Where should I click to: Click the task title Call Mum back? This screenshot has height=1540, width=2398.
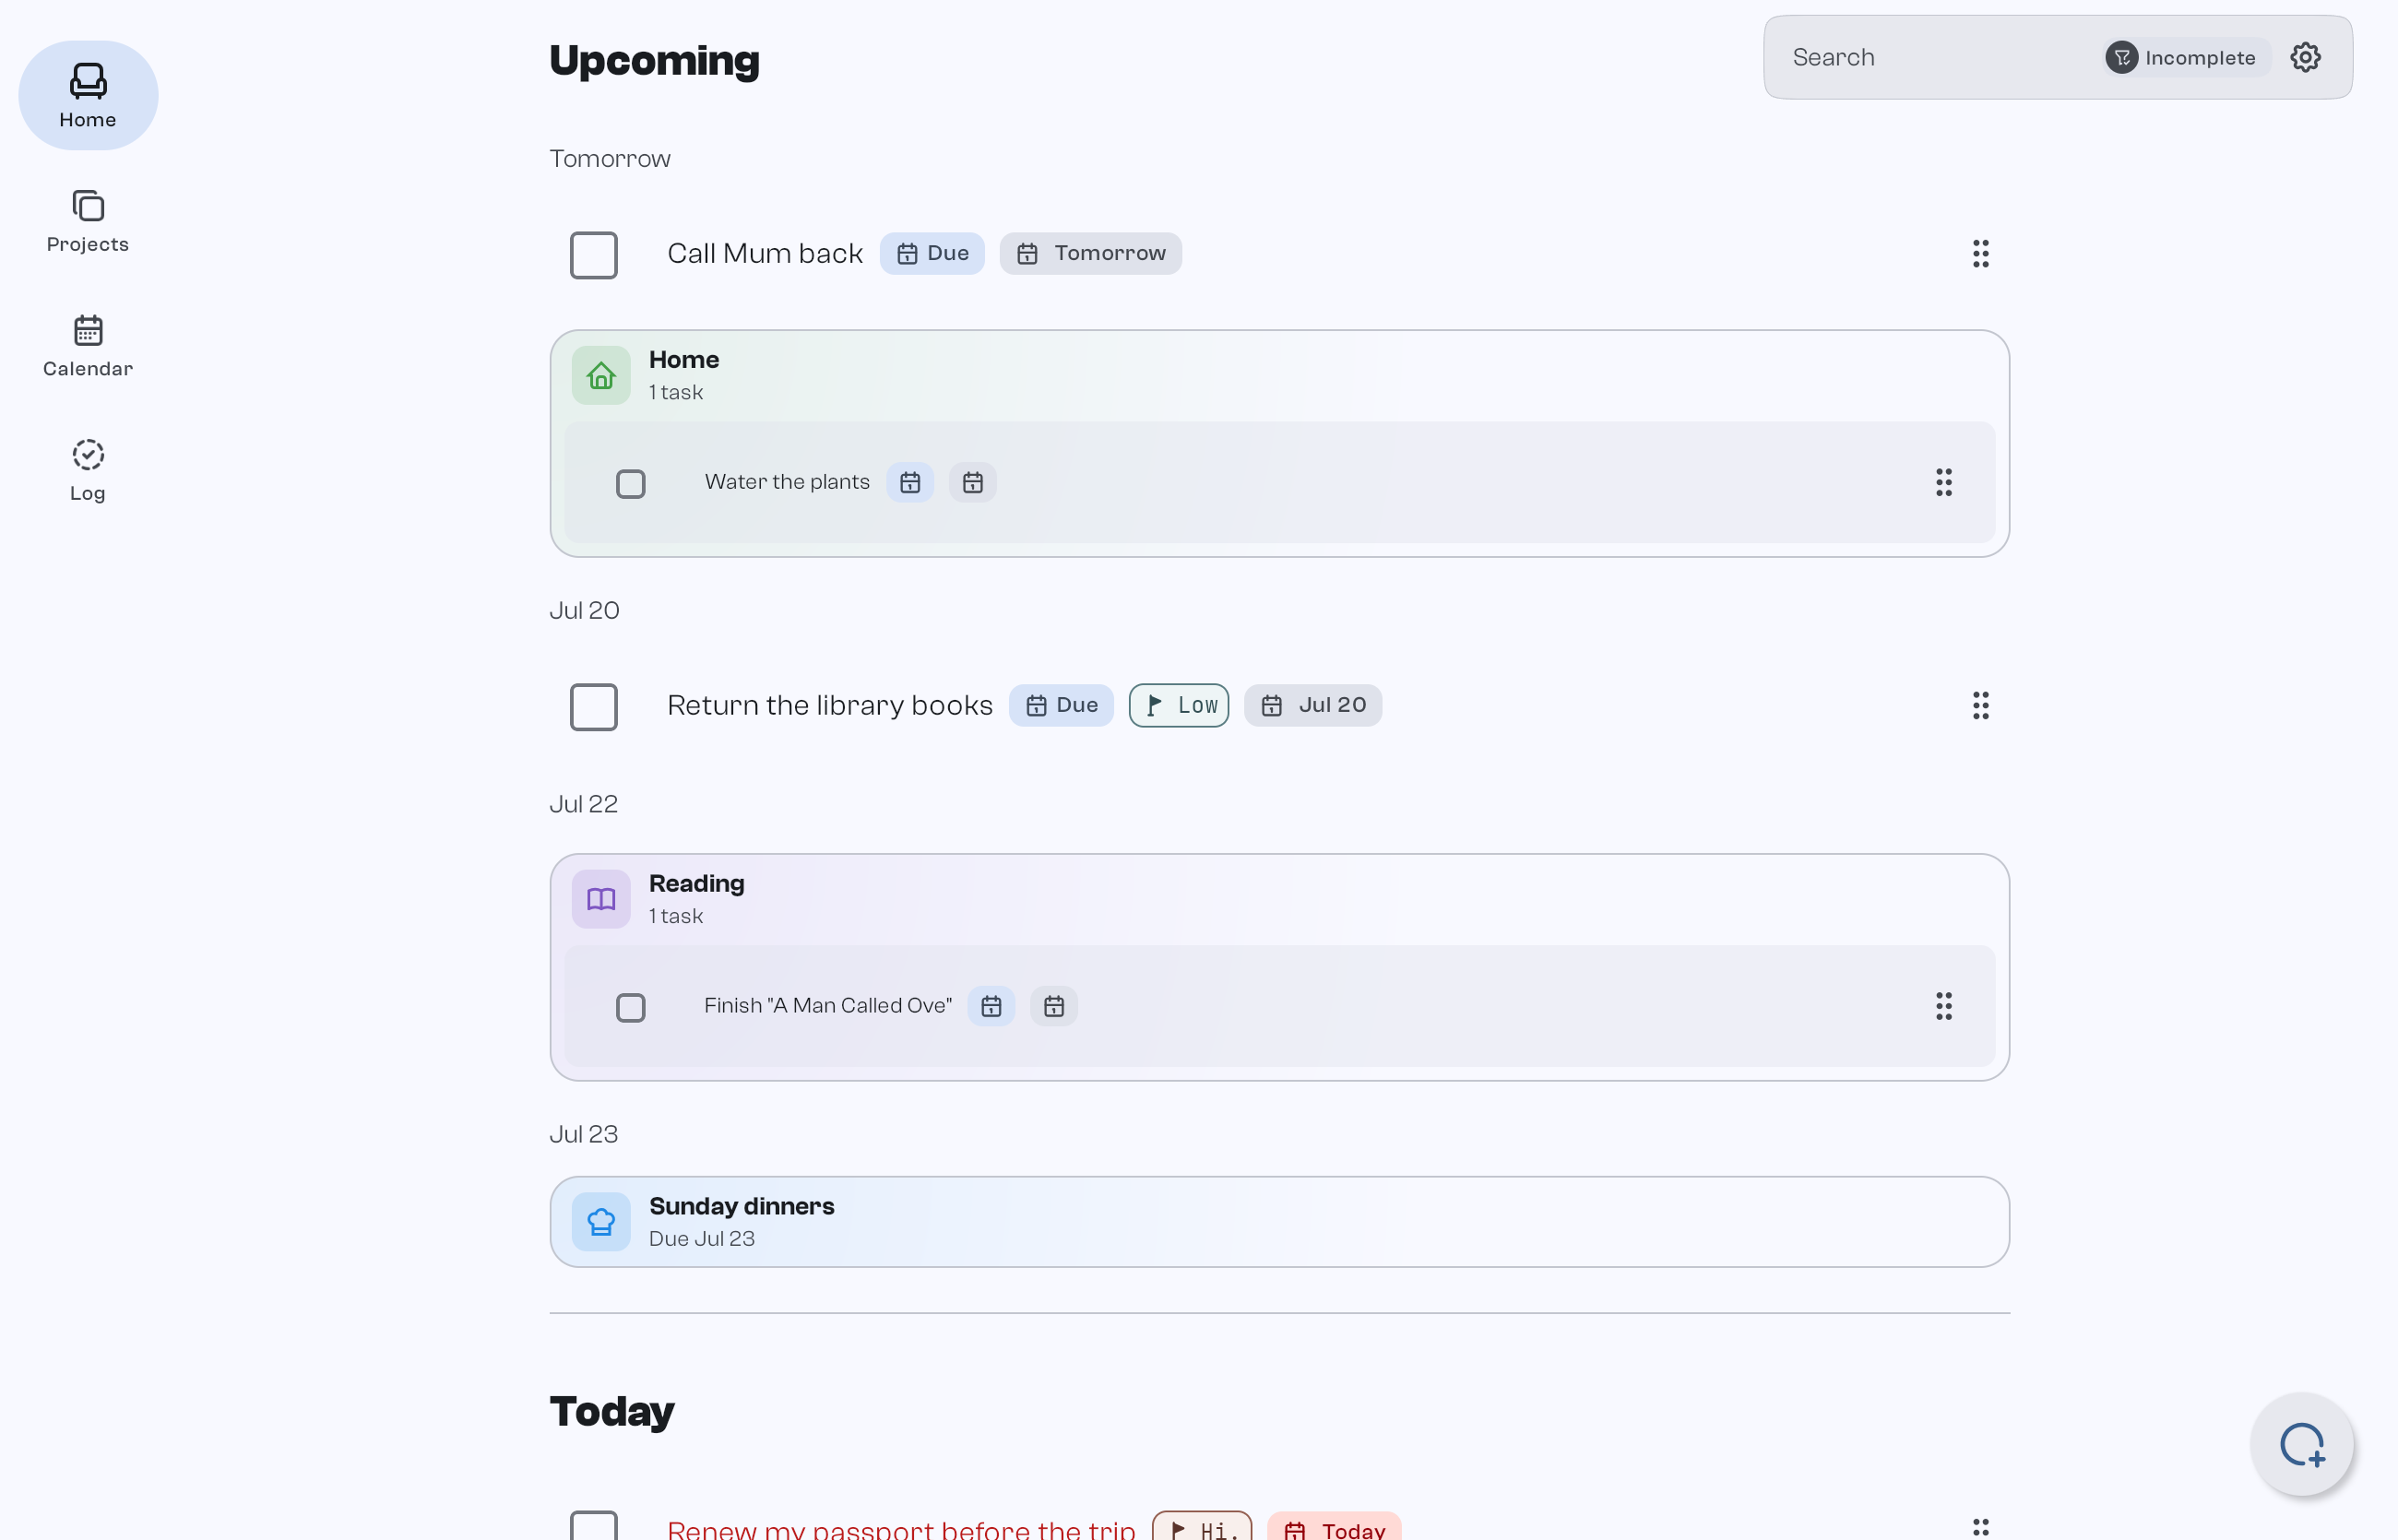click(765, 254)
